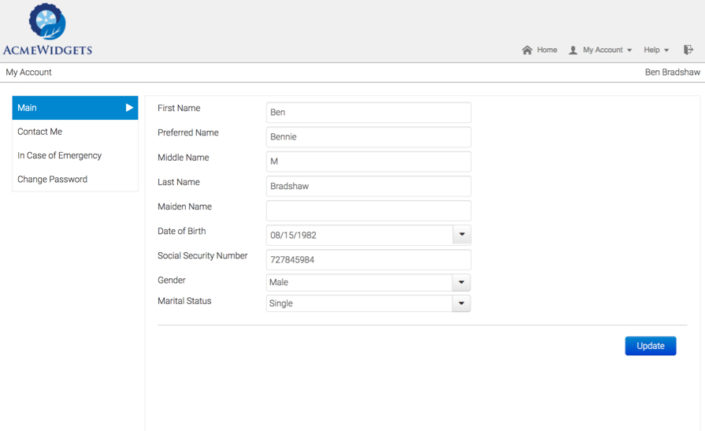The image size is (705, 431).
Task: Expand the Help menu
Action: click(656, 50)
